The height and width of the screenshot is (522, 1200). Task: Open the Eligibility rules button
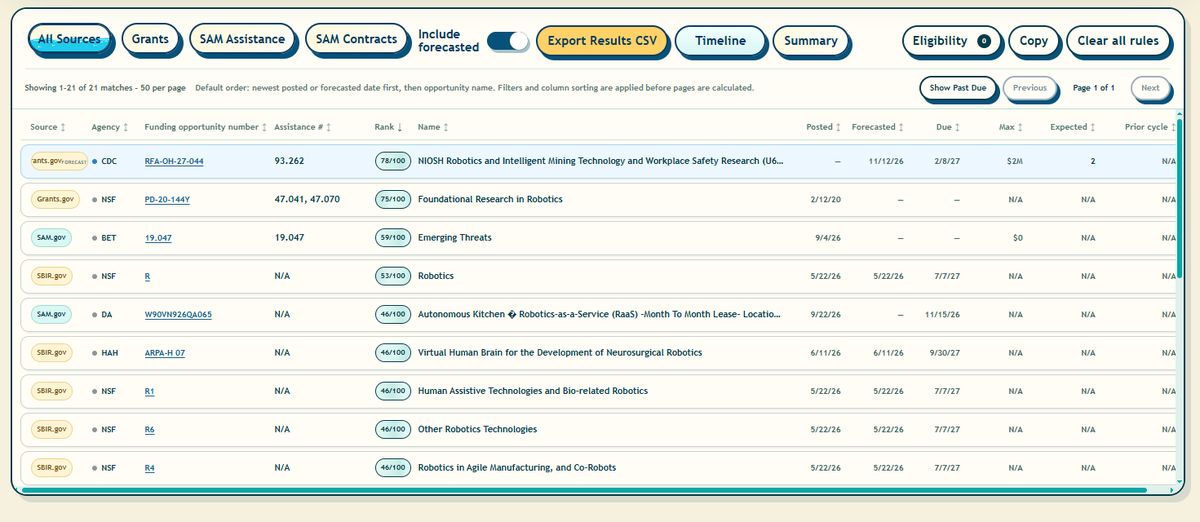[x=951, y=41]
